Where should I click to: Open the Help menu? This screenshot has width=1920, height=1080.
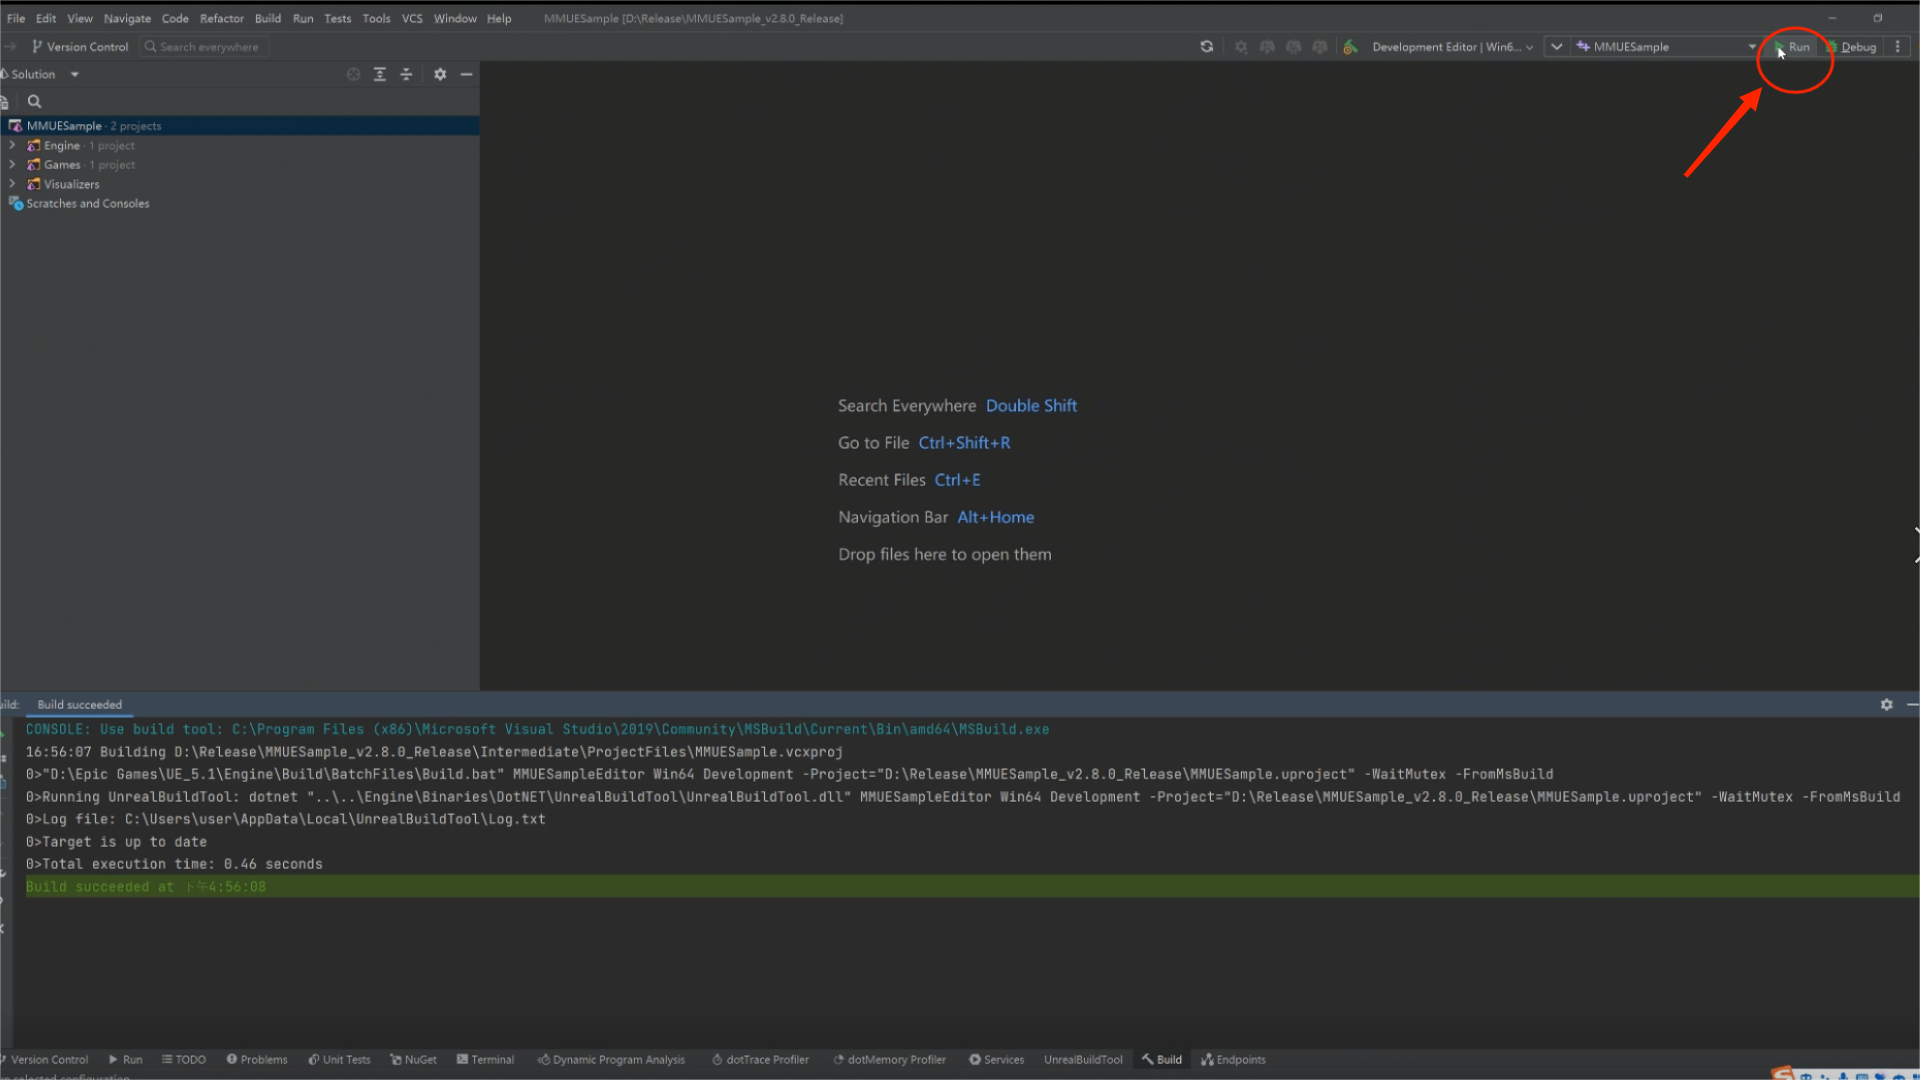499,18
